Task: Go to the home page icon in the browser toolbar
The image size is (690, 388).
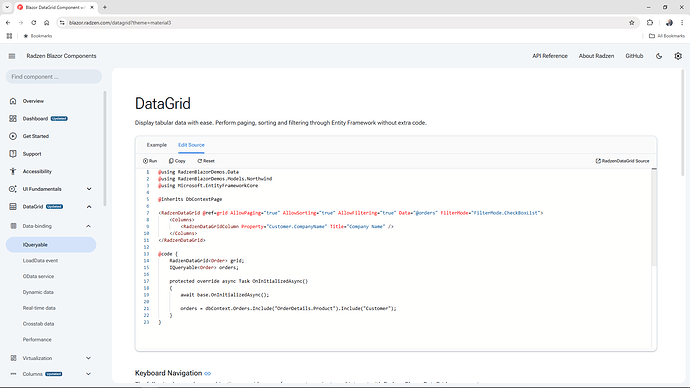Action: pyautogui.click(x=47, y=22)
